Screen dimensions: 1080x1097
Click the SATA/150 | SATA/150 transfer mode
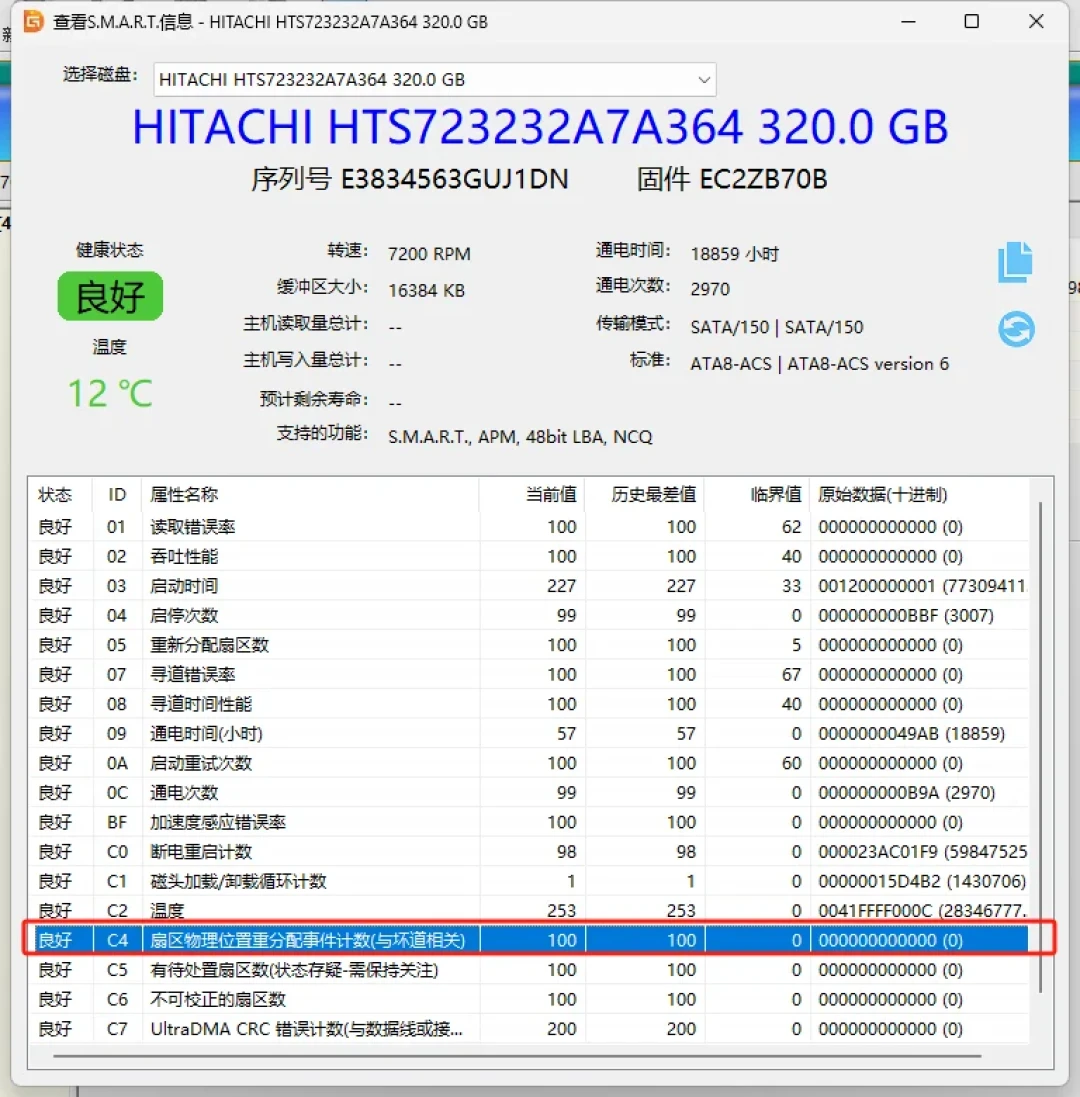pyautogui.click(x=776, y=327)
